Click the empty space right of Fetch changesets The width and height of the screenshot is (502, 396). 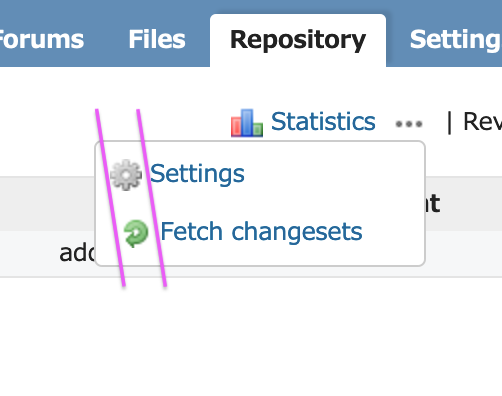pos(393,231)
